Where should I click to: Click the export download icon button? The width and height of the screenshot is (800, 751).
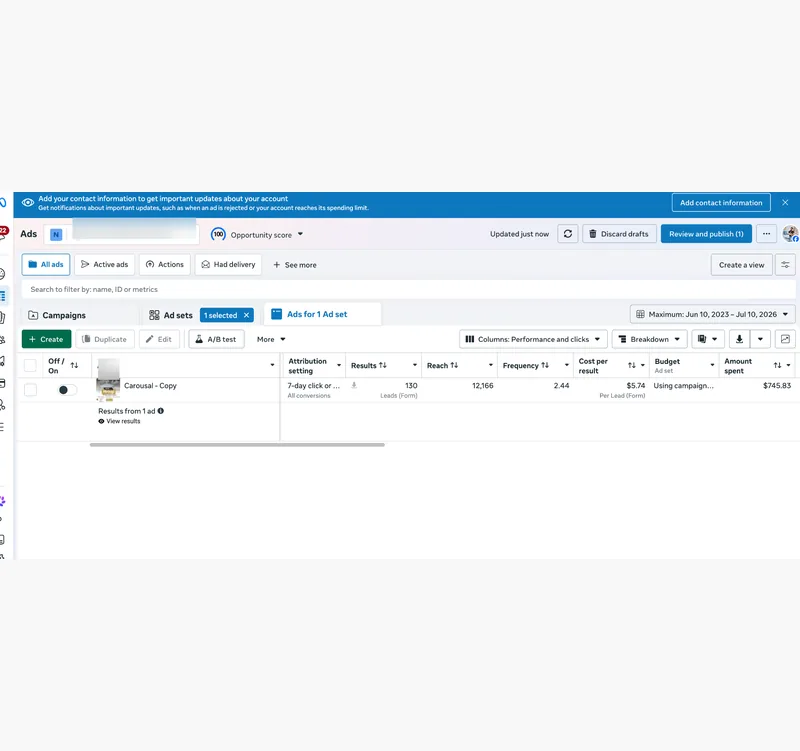[739, 339]
